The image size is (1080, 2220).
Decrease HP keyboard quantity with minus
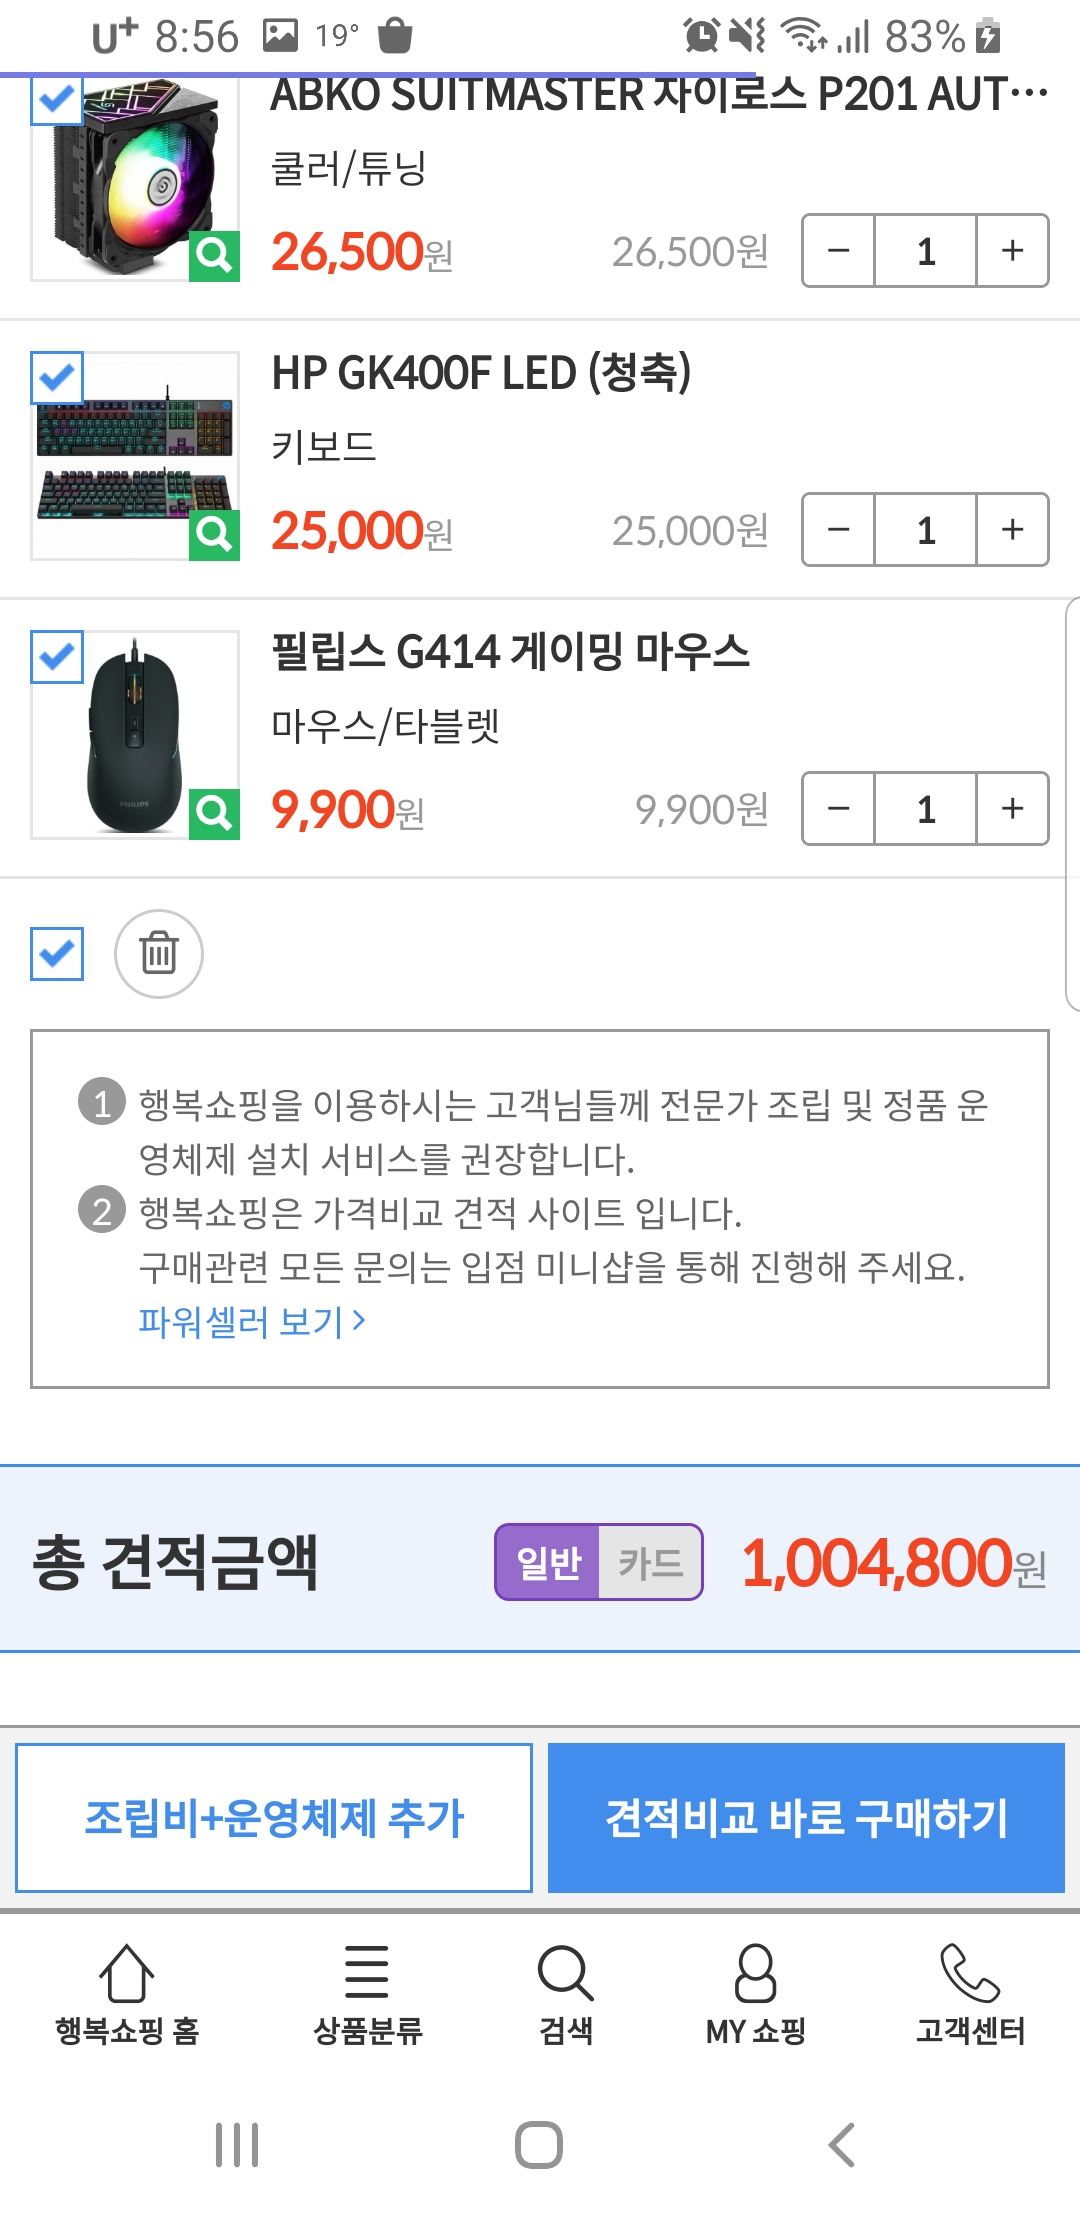(x=839, y=530)
